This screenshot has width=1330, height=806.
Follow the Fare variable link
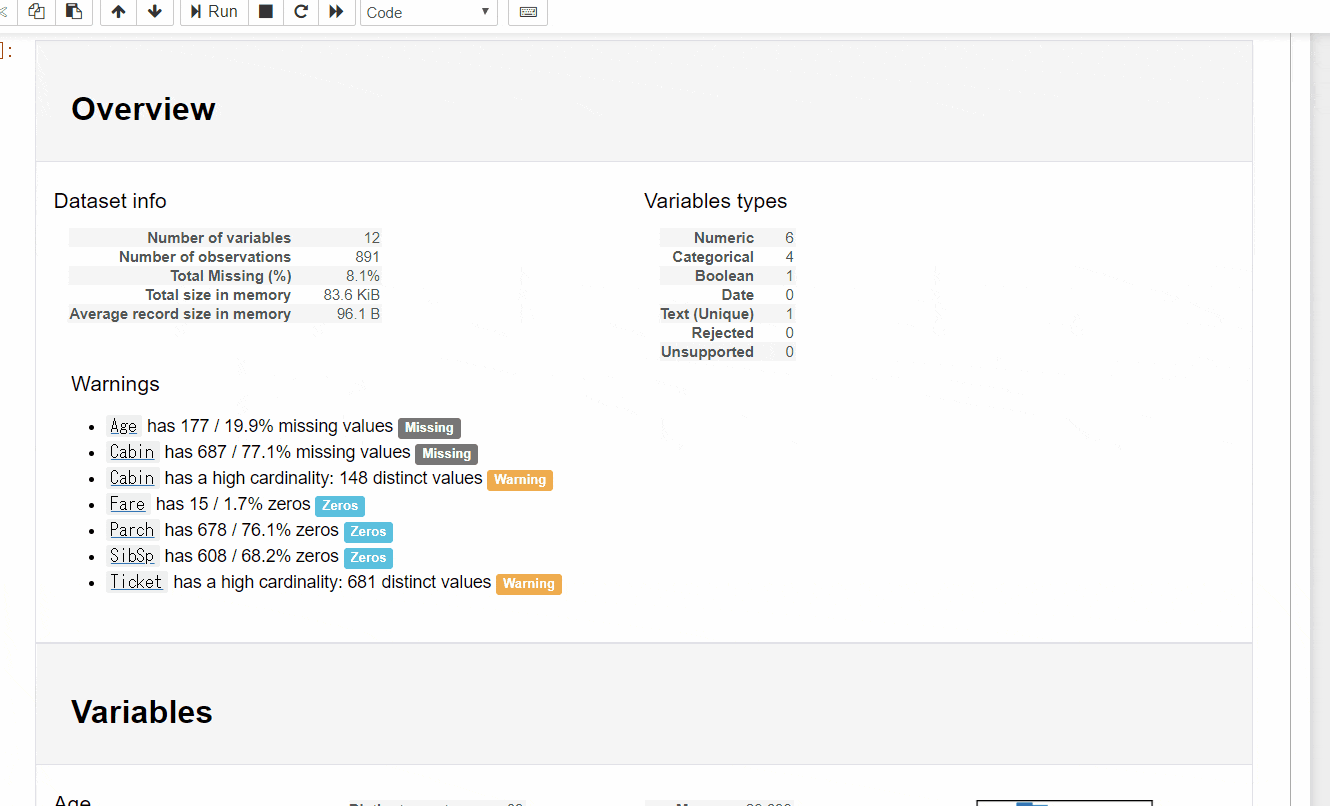pos(128,504)
